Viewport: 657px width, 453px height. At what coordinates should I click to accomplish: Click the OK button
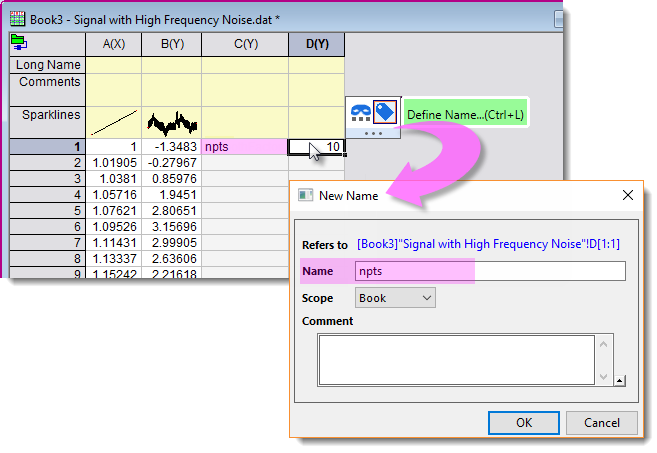point(524,422)
